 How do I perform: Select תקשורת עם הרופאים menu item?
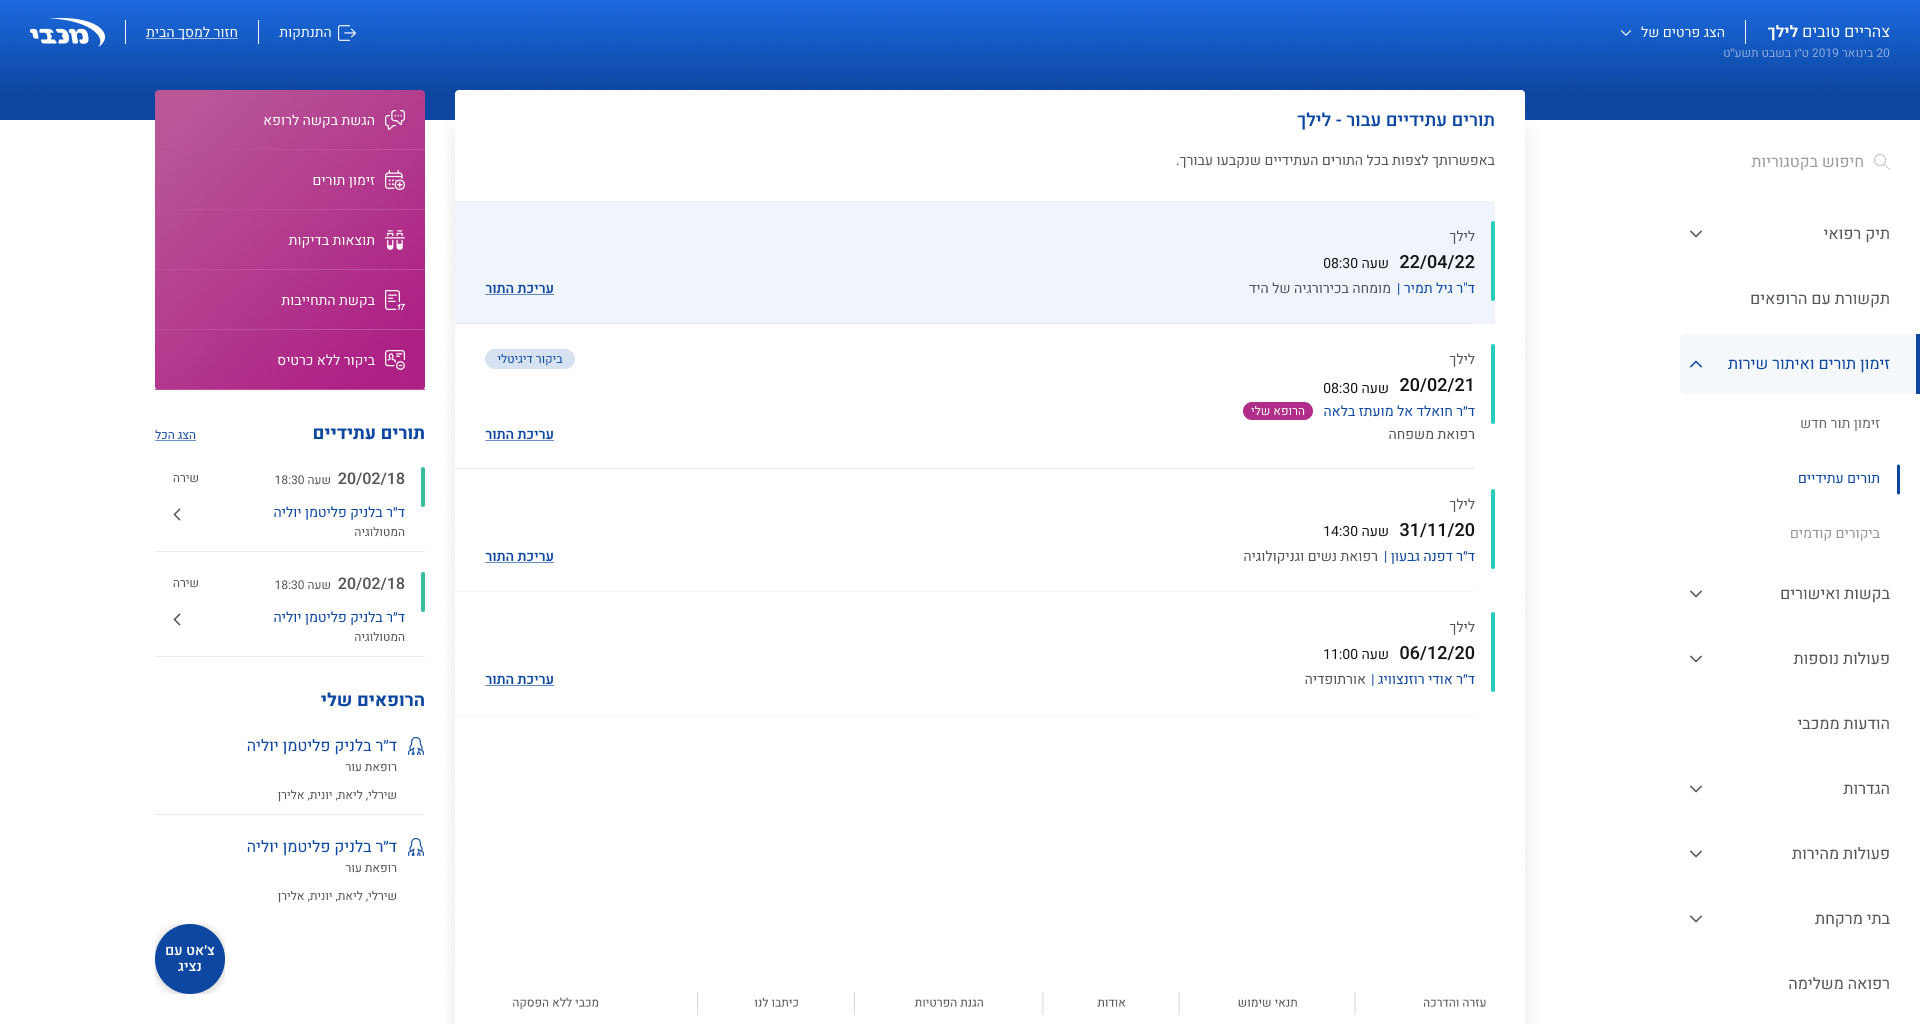pos(1820,299)
